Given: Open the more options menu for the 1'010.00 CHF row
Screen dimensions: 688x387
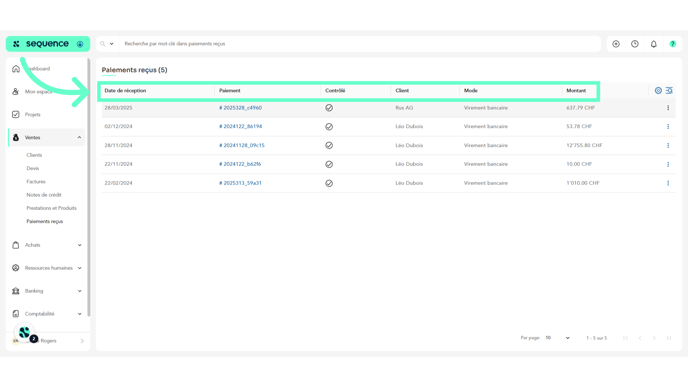Looking at the screenshot, I should pos(668,183).
